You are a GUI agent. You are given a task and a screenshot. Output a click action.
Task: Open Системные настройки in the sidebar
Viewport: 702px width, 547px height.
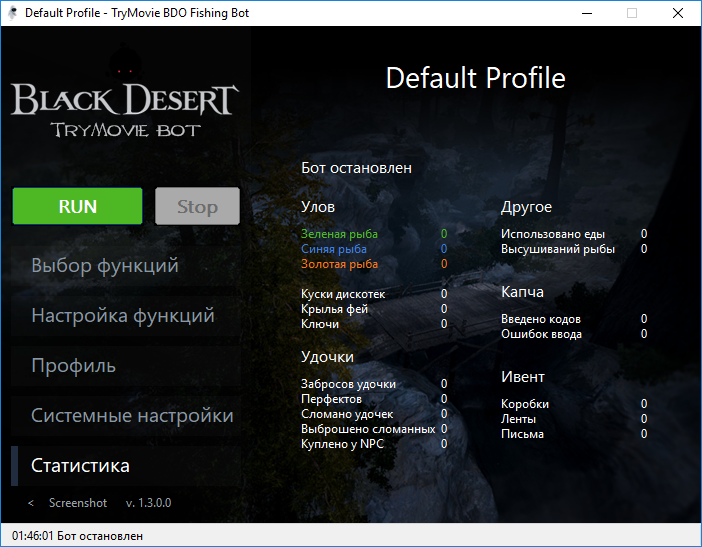(x=126, y=416)
